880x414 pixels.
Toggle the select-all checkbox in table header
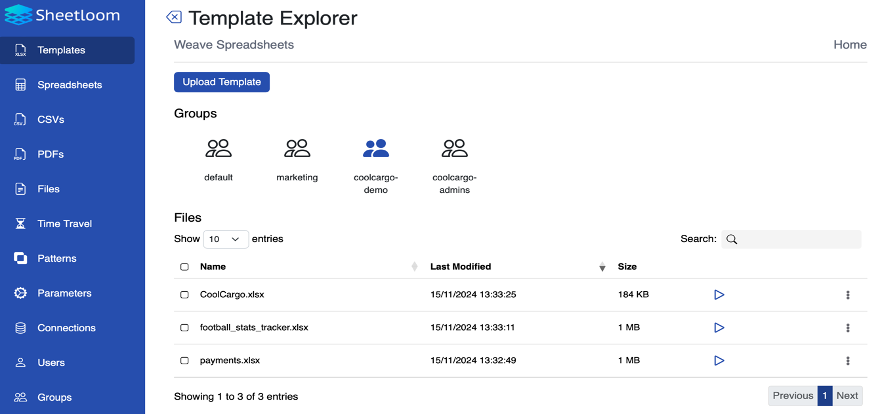[184, 267]
